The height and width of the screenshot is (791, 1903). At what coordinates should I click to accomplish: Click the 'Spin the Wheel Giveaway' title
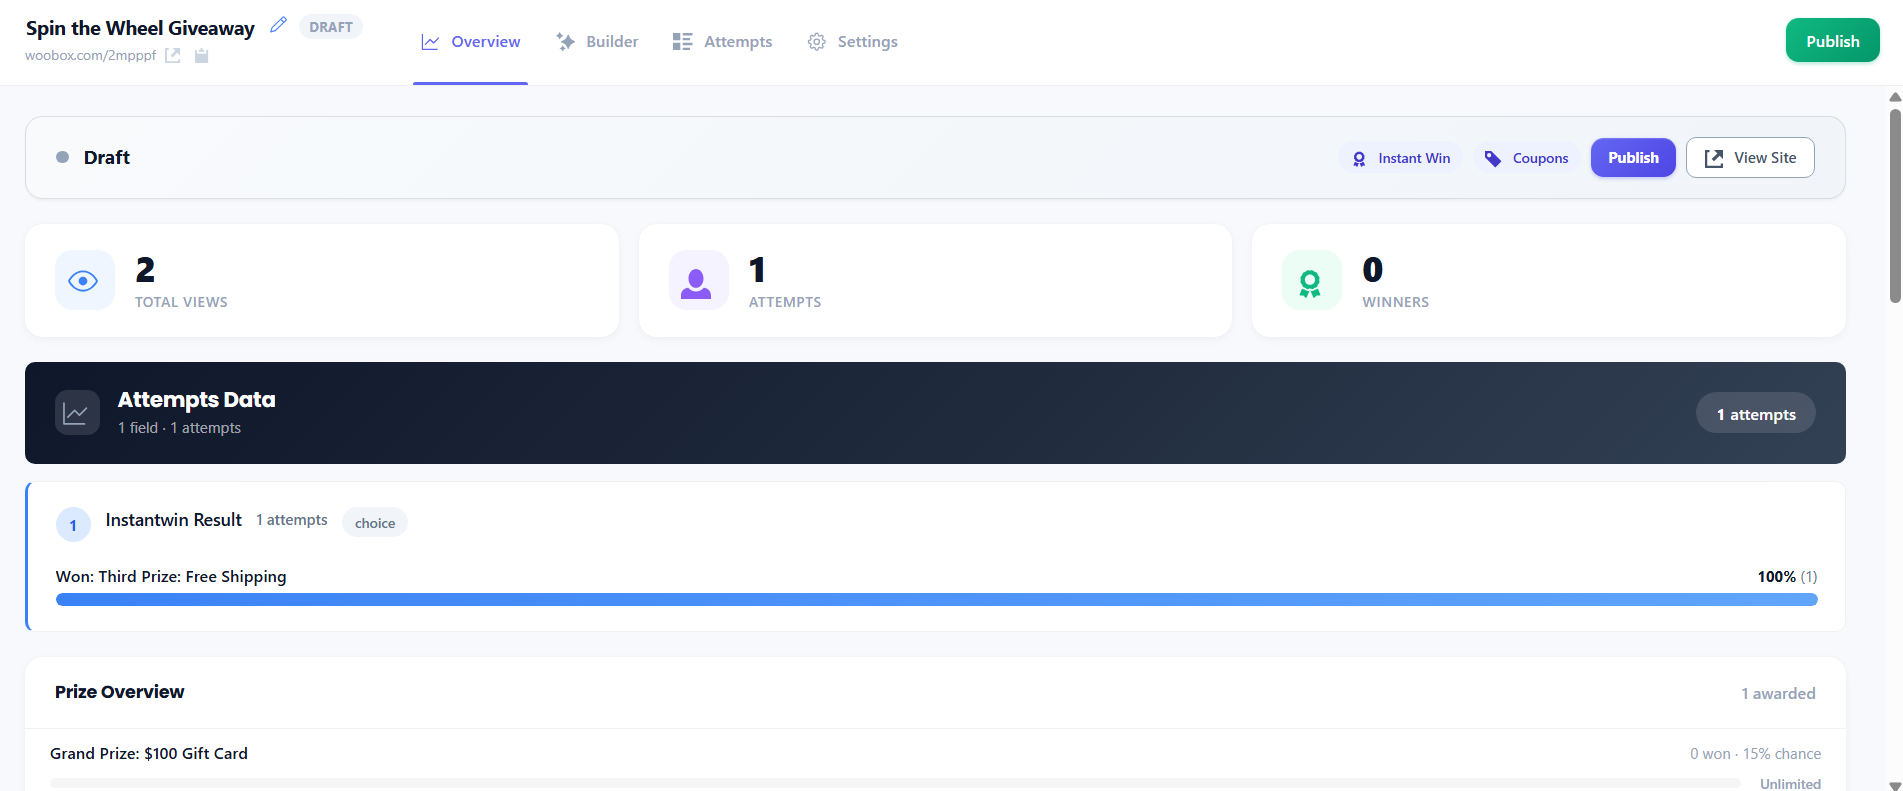[140, 28]
